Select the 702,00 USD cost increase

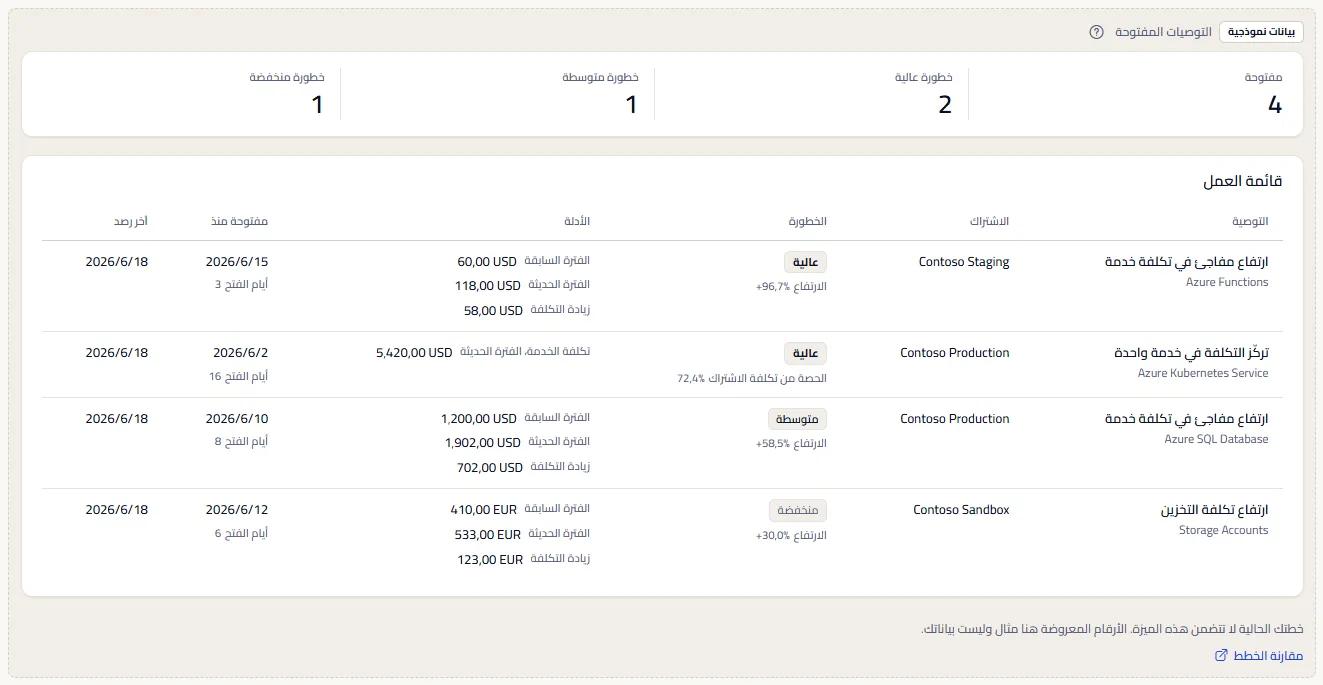pyautogui.click(x=490, y=467)
